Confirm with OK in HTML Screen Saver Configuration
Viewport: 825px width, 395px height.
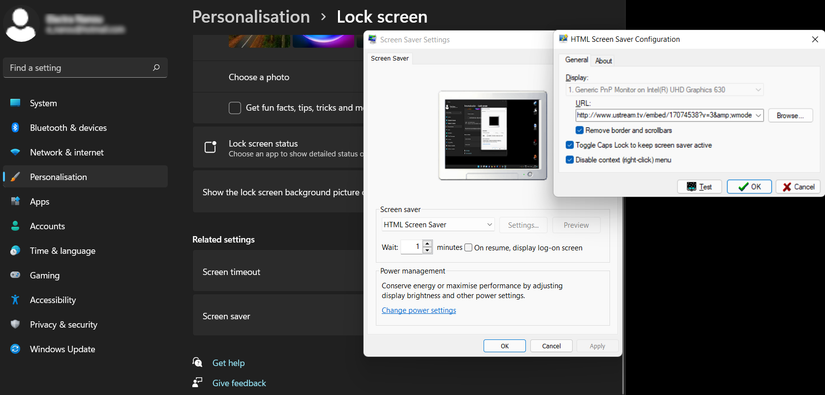pos(749,187)
